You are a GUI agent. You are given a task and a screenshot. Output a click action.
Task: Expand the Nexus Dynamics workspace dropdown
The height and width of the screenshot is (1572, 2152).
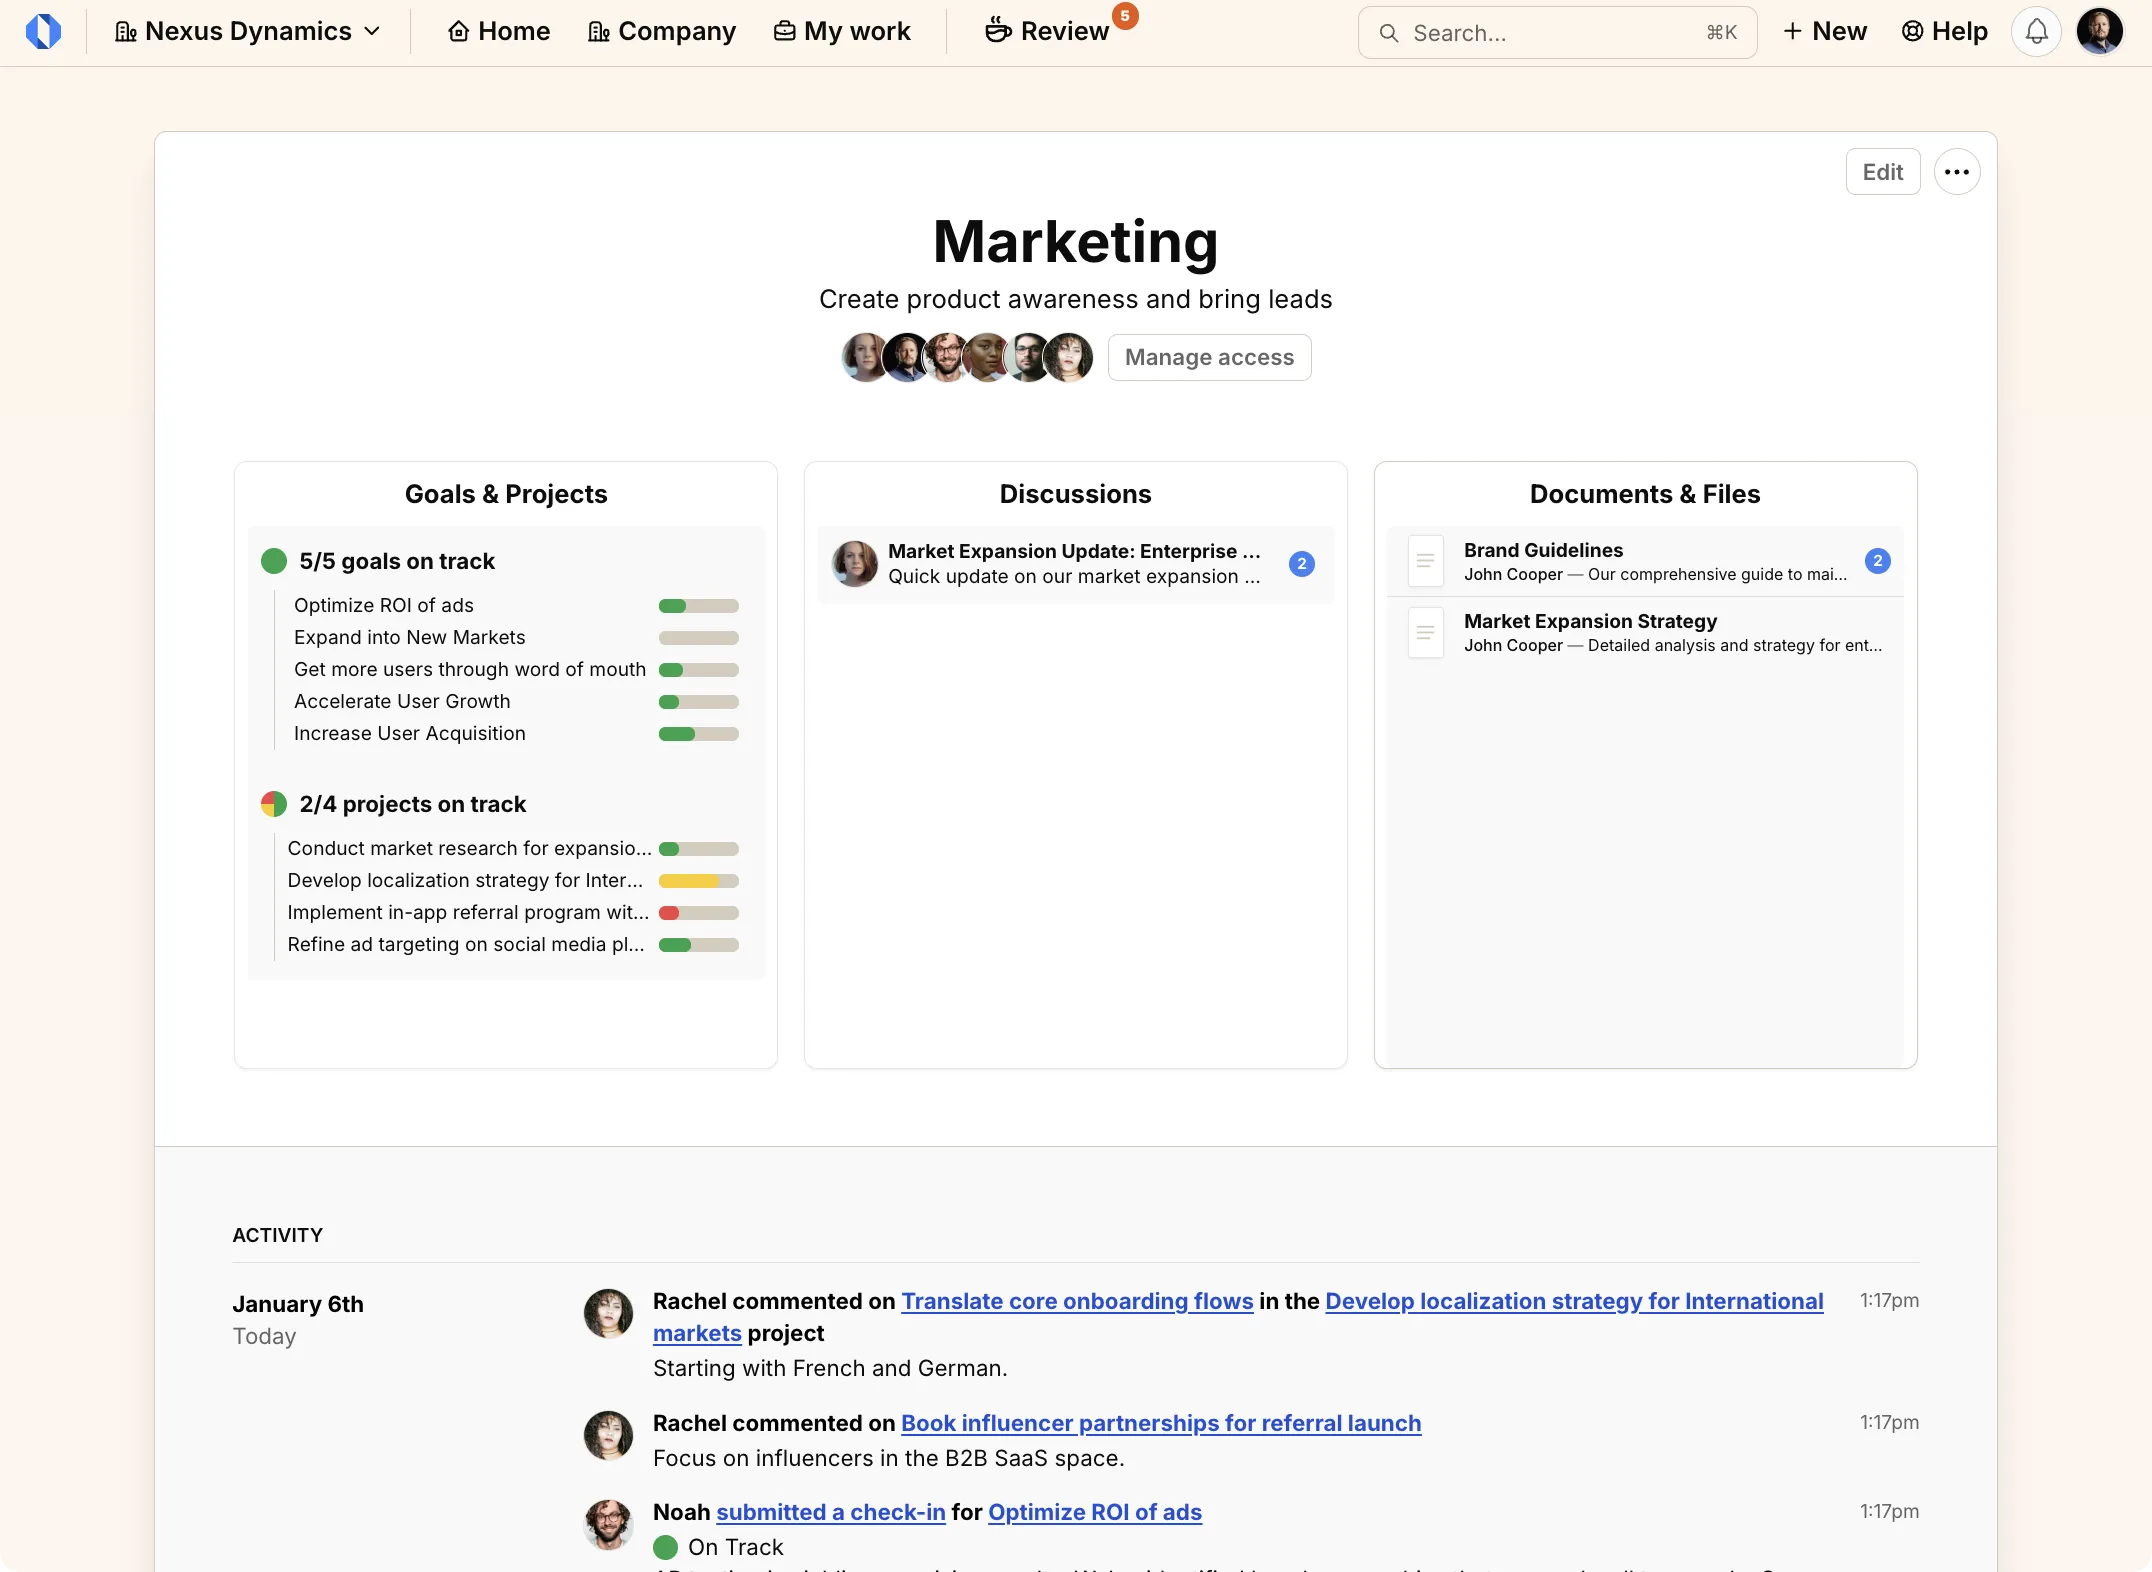coord(372,31)
